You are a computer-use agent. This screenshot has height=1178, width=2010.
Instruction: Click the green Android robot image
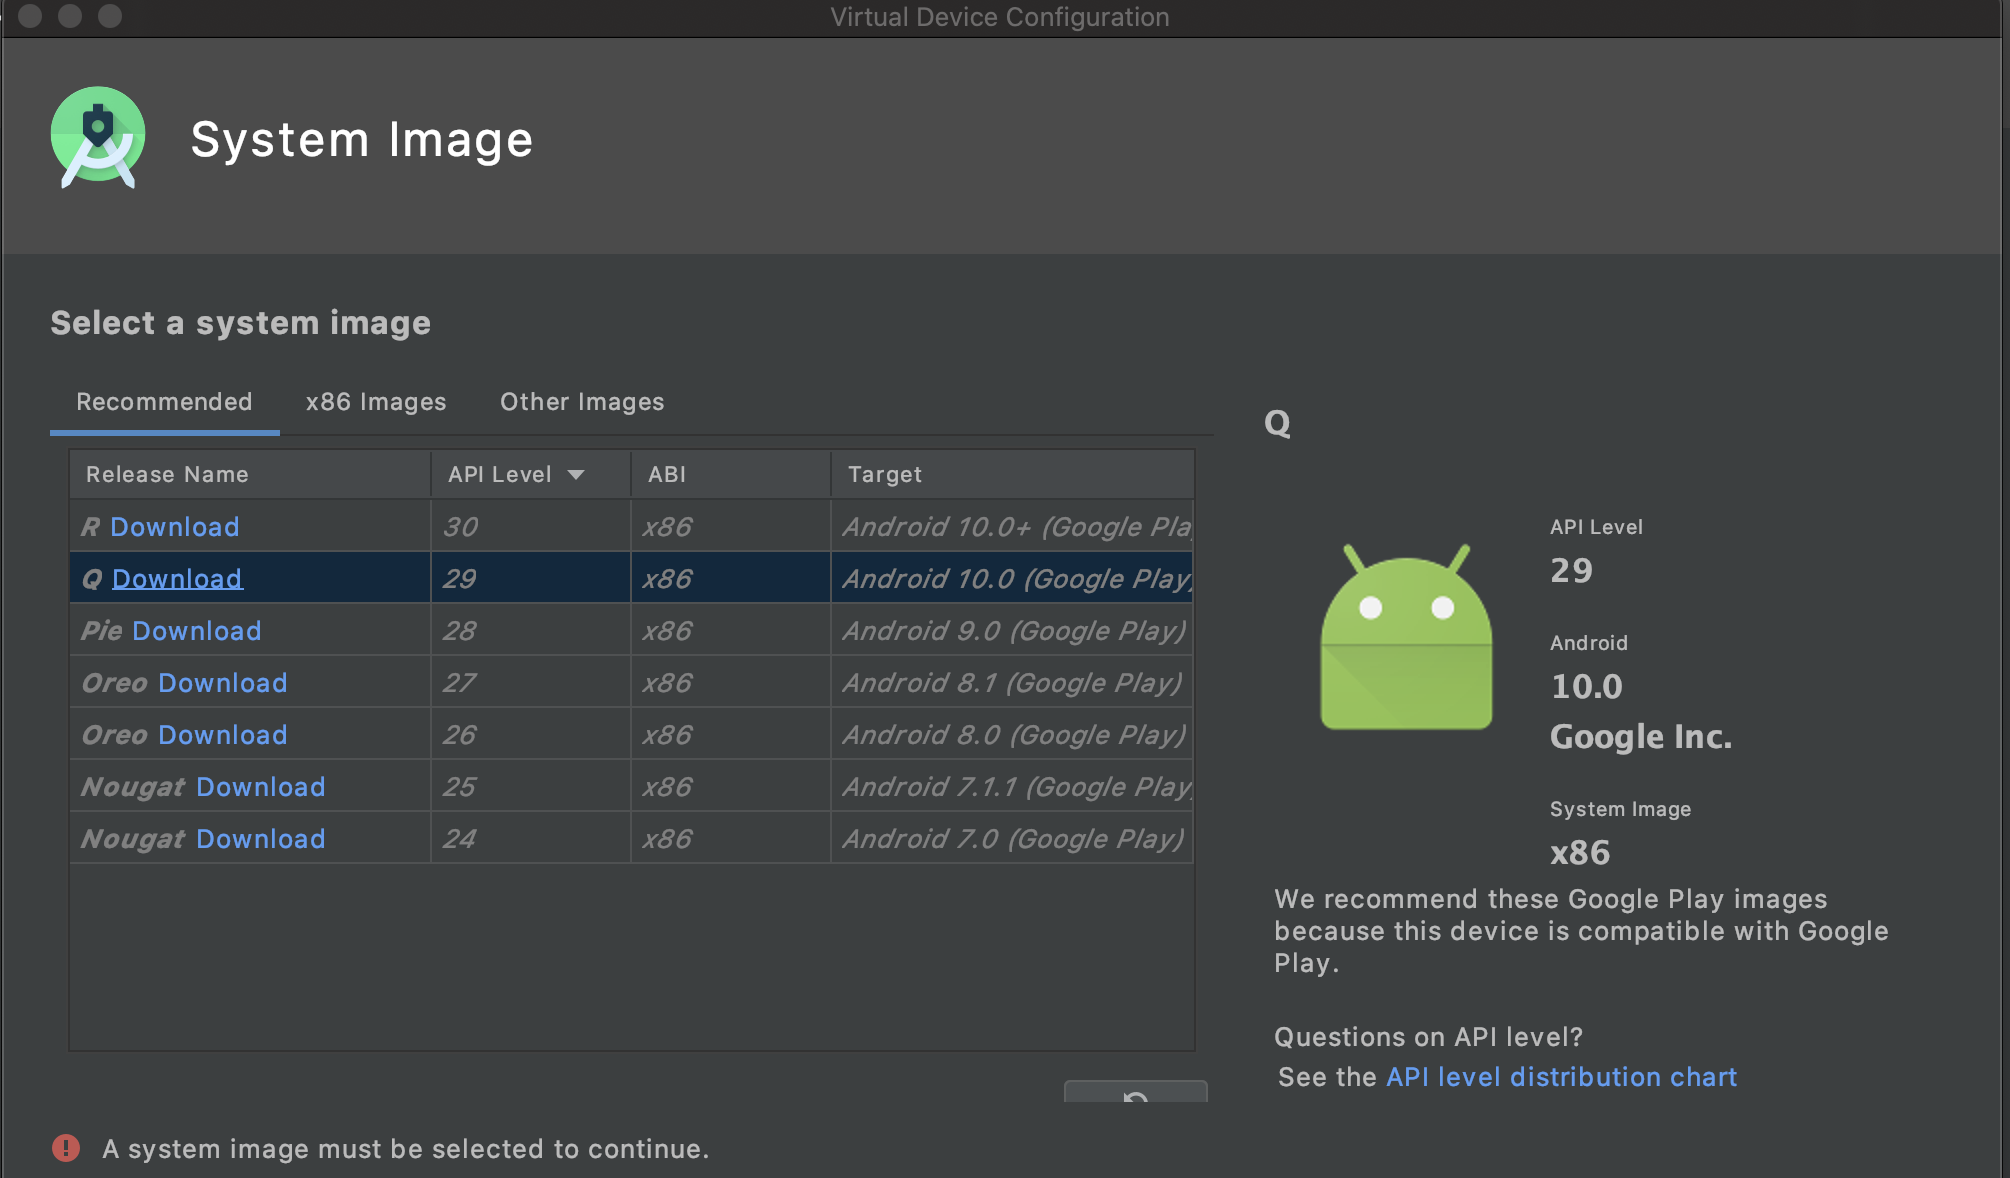point(1406,638)
